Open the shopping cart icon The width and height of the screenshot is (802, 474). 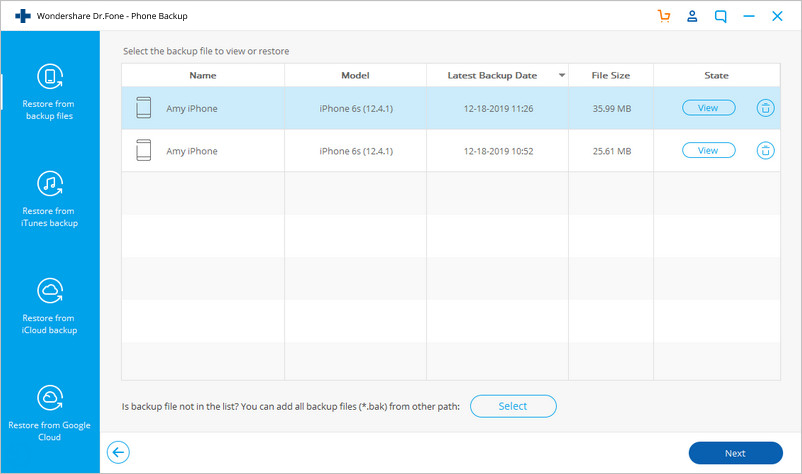(x=664, y=16)
